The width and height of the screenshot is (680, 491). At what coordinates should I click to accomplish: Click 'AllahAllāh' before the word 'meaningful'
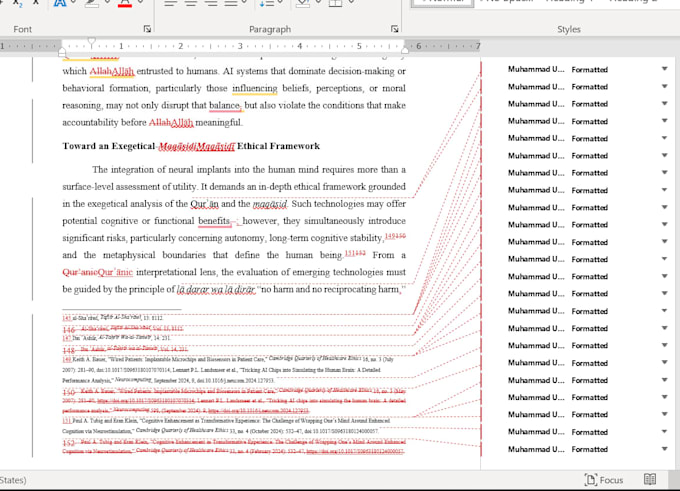click(171, 123)
